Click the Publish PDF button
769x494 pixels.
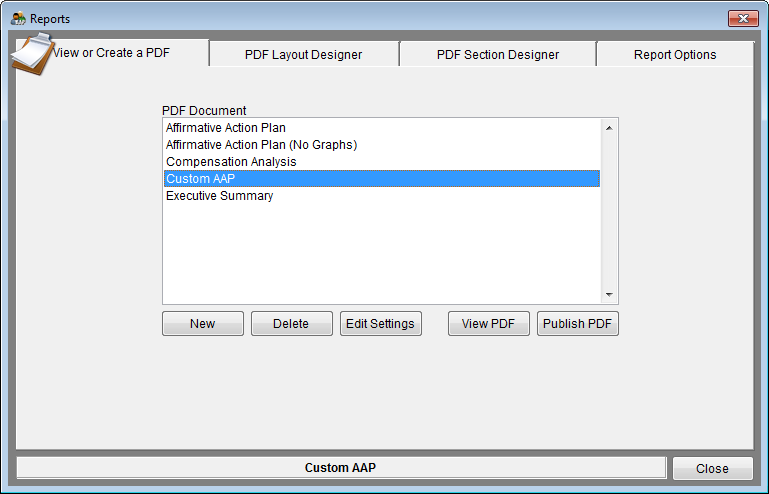[577, 324]
